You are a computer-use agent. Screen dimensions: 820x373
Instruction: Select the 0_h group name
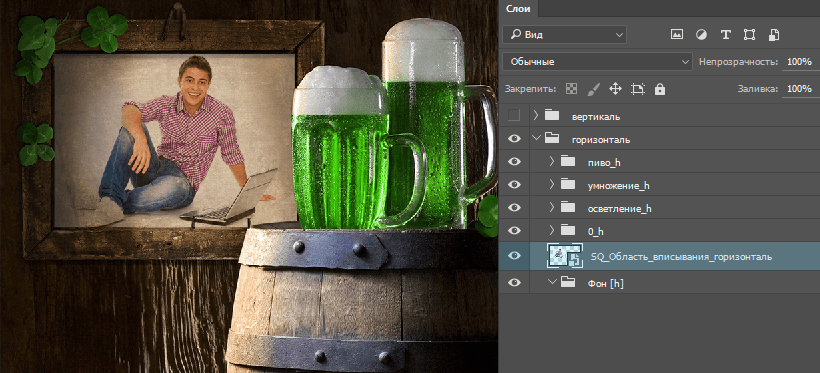click(596, 231)
